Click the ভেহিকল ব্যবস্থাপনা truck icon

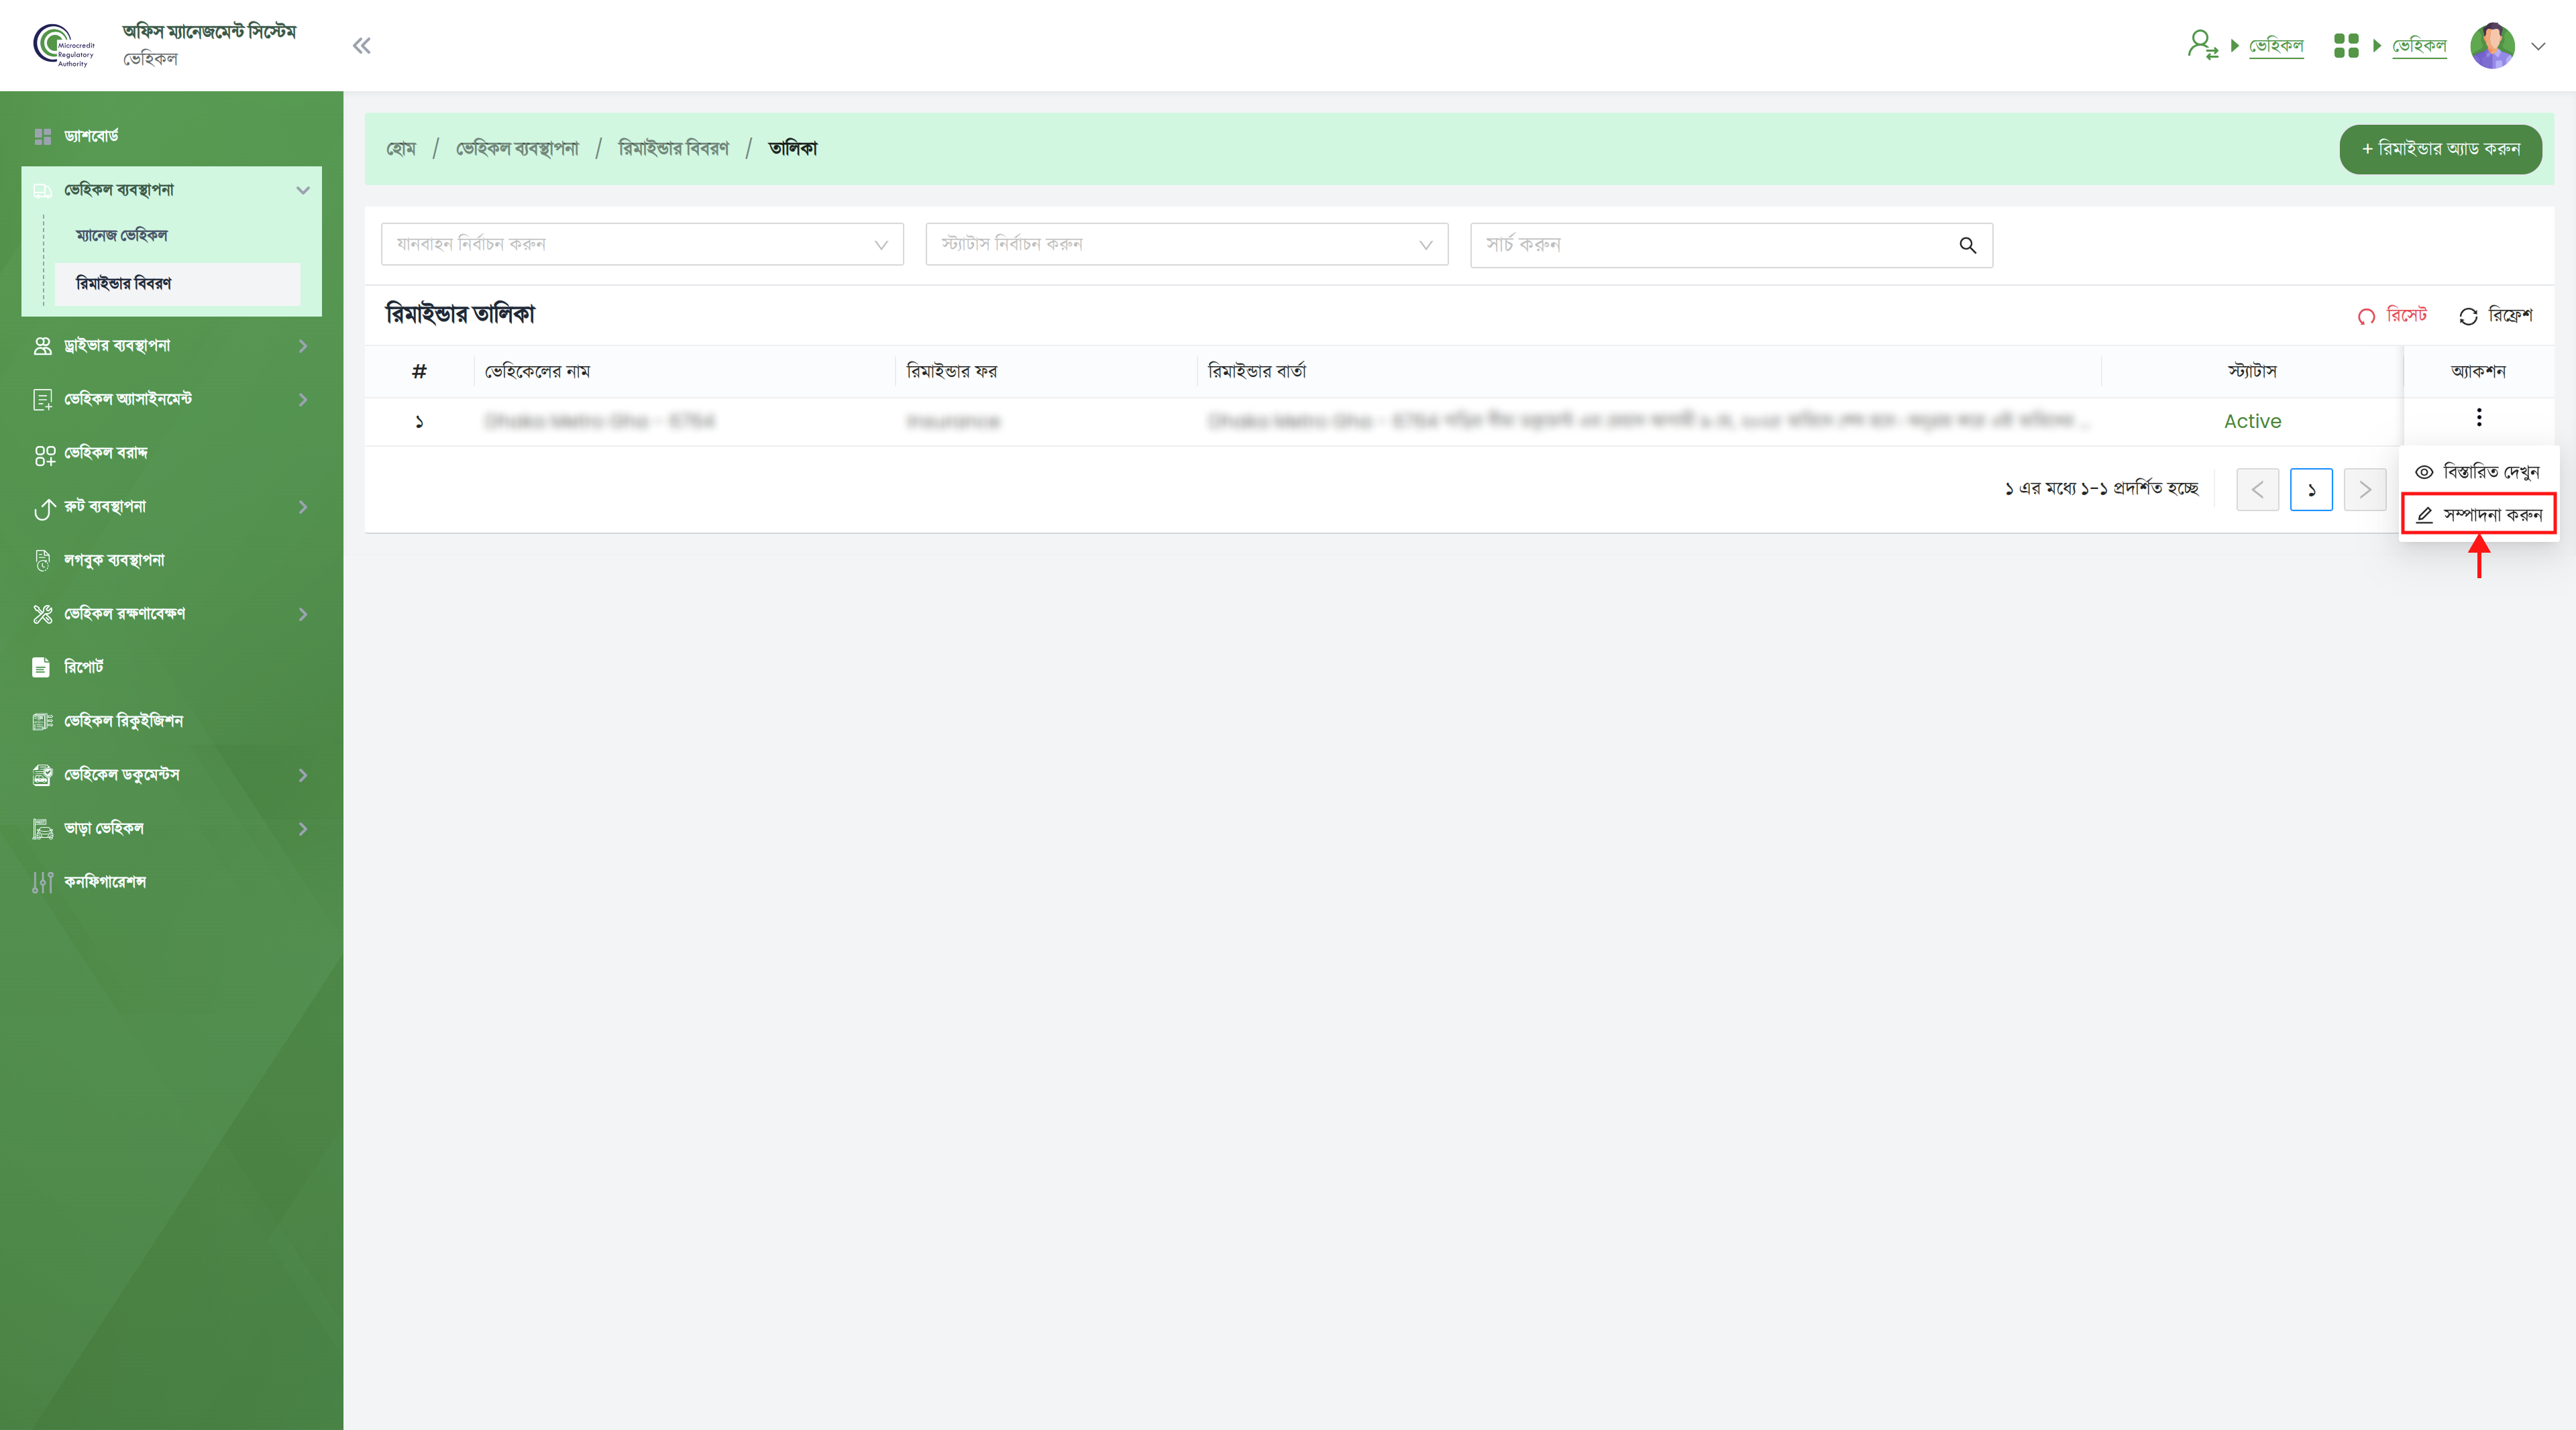[43, 190]
